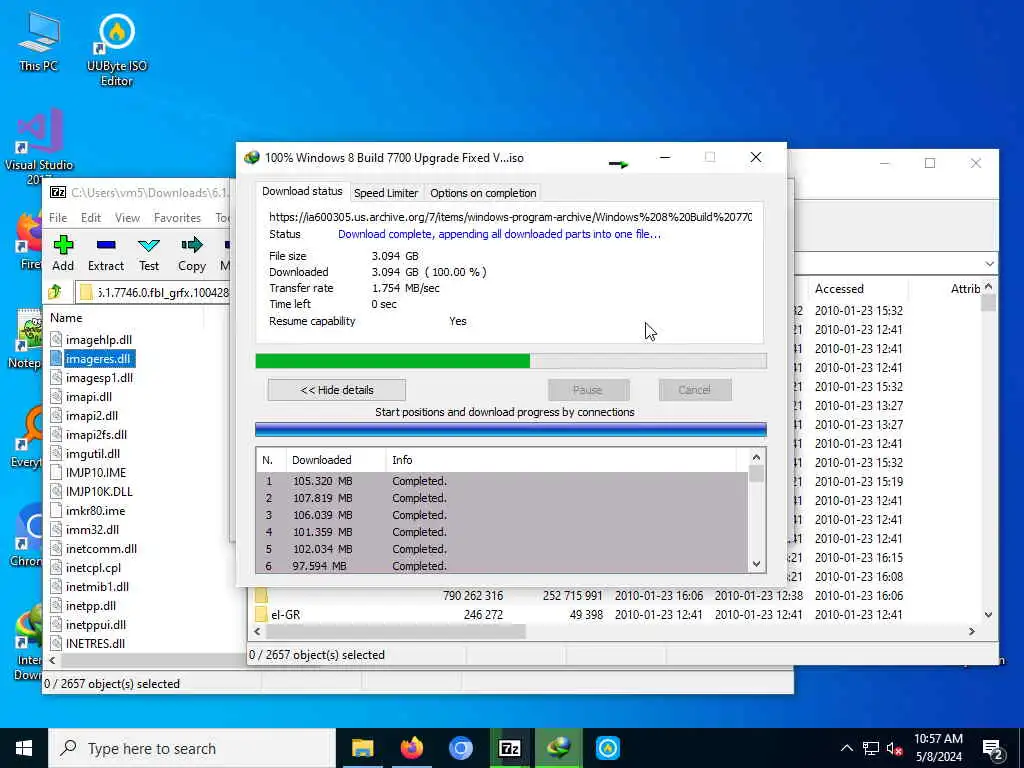Switch to Internet Download Manager in taskbar

pos(558,748)
